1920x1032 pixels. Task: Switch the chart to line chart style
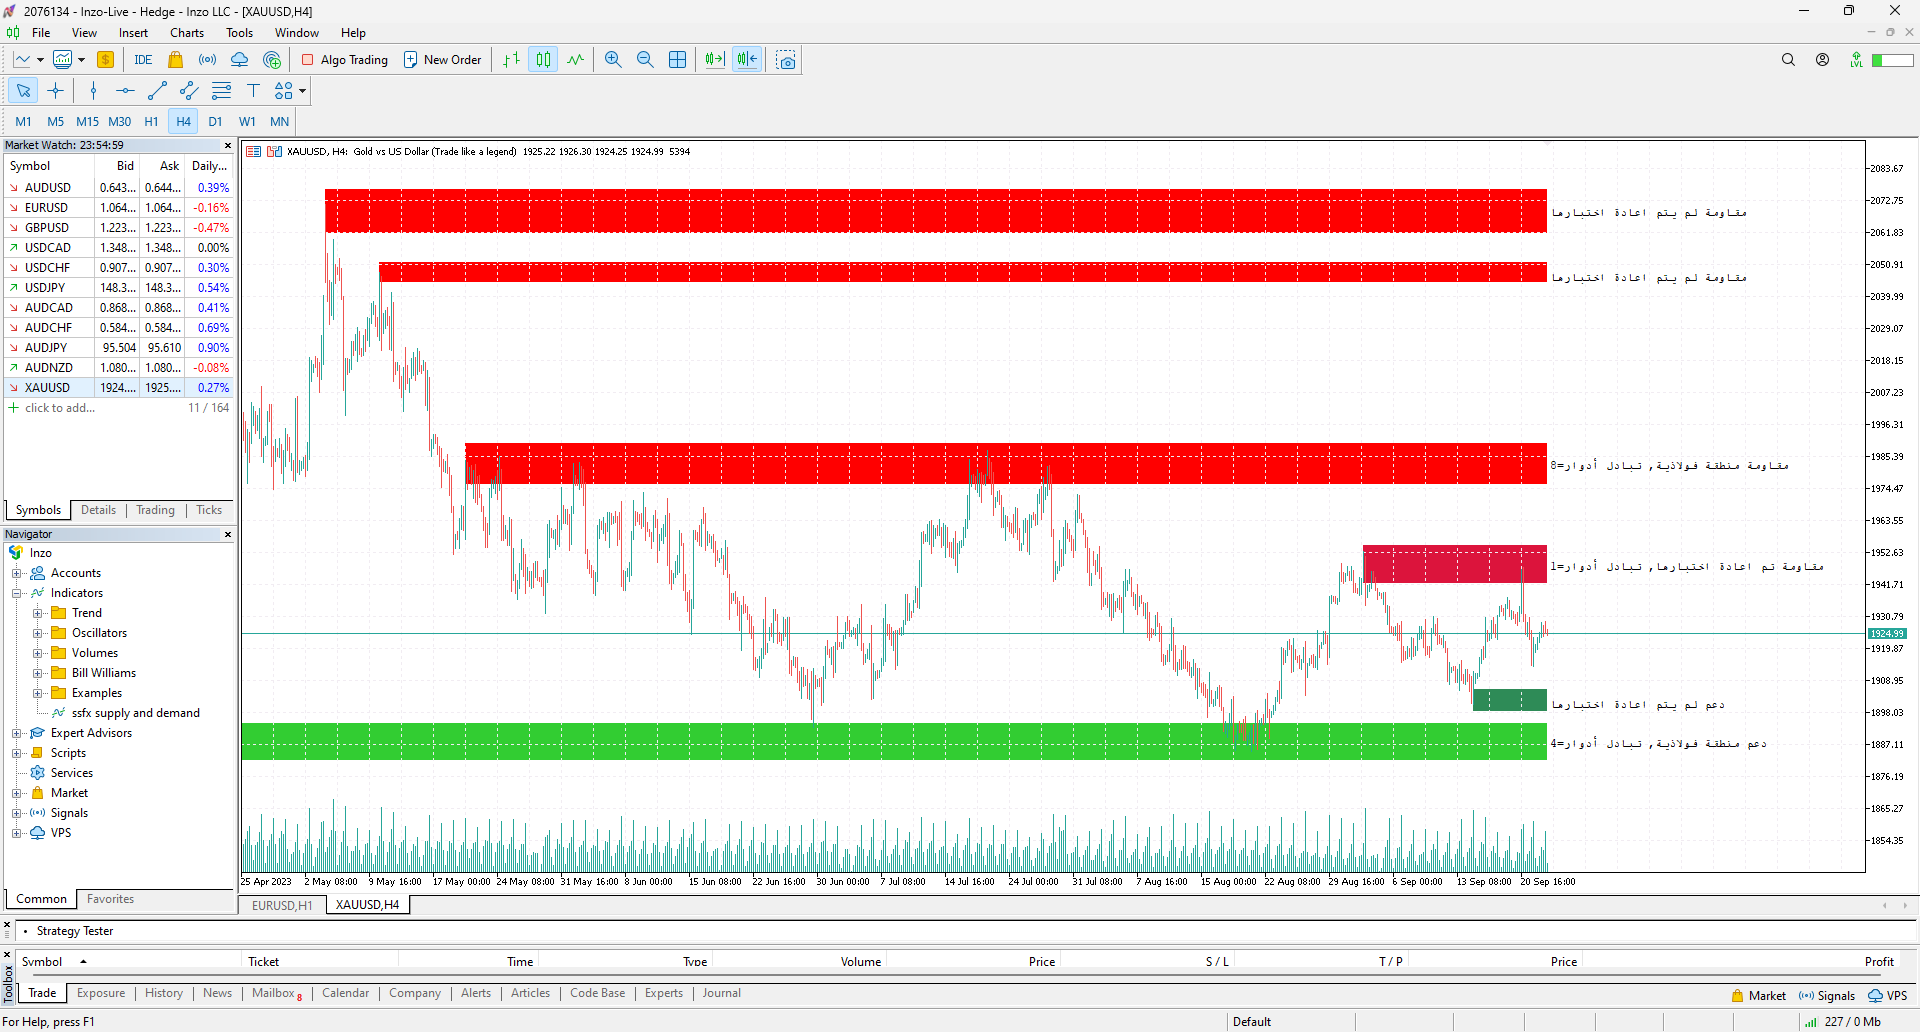[x=575, y=59]
